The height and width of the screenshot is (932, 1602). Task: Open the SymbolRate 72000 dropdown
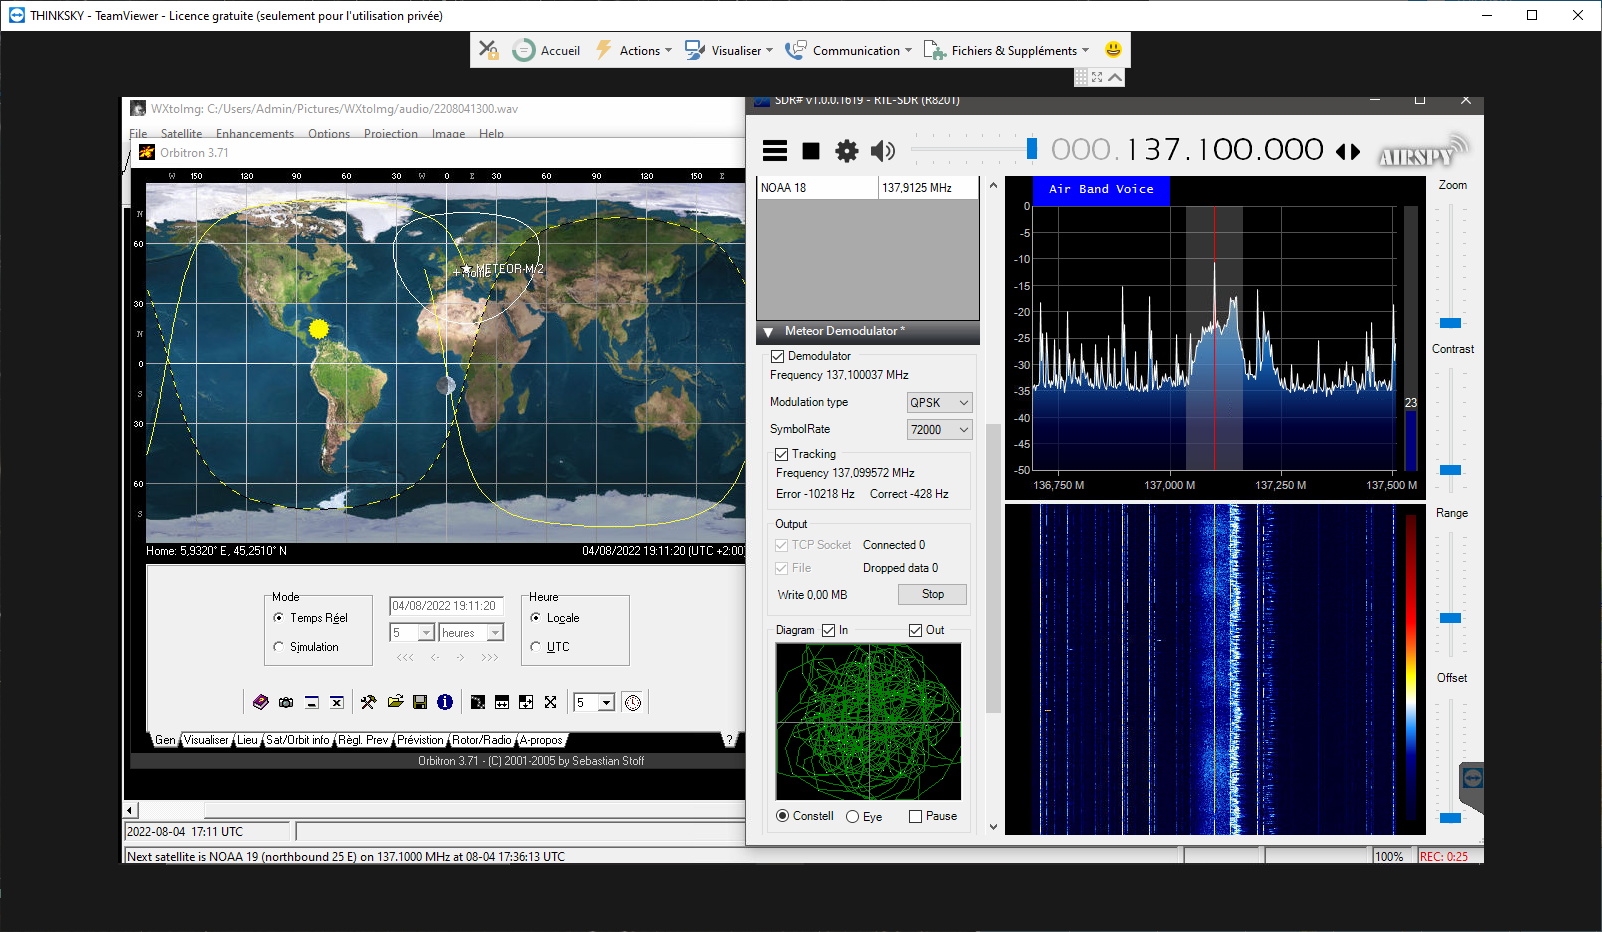[x=940, y=430]
